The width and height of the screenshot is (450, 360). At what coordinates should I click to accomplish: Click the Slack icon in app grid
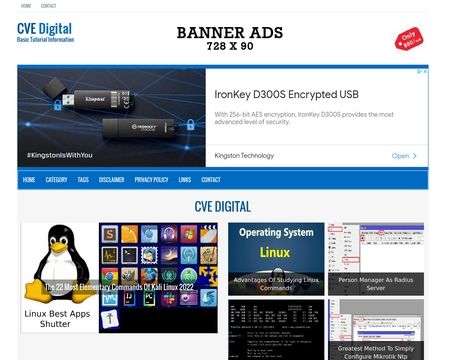169,298
